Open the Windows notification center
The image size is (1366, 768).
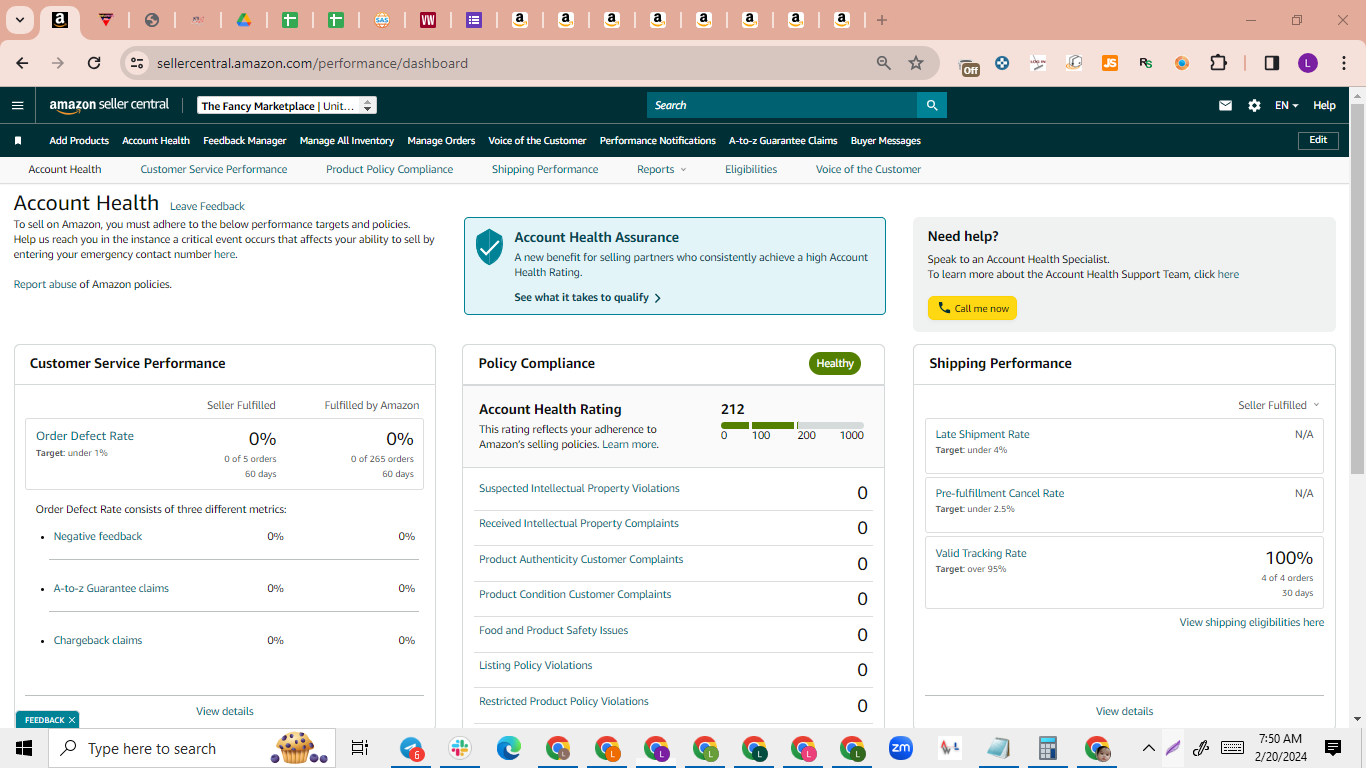click(1333, 748)
